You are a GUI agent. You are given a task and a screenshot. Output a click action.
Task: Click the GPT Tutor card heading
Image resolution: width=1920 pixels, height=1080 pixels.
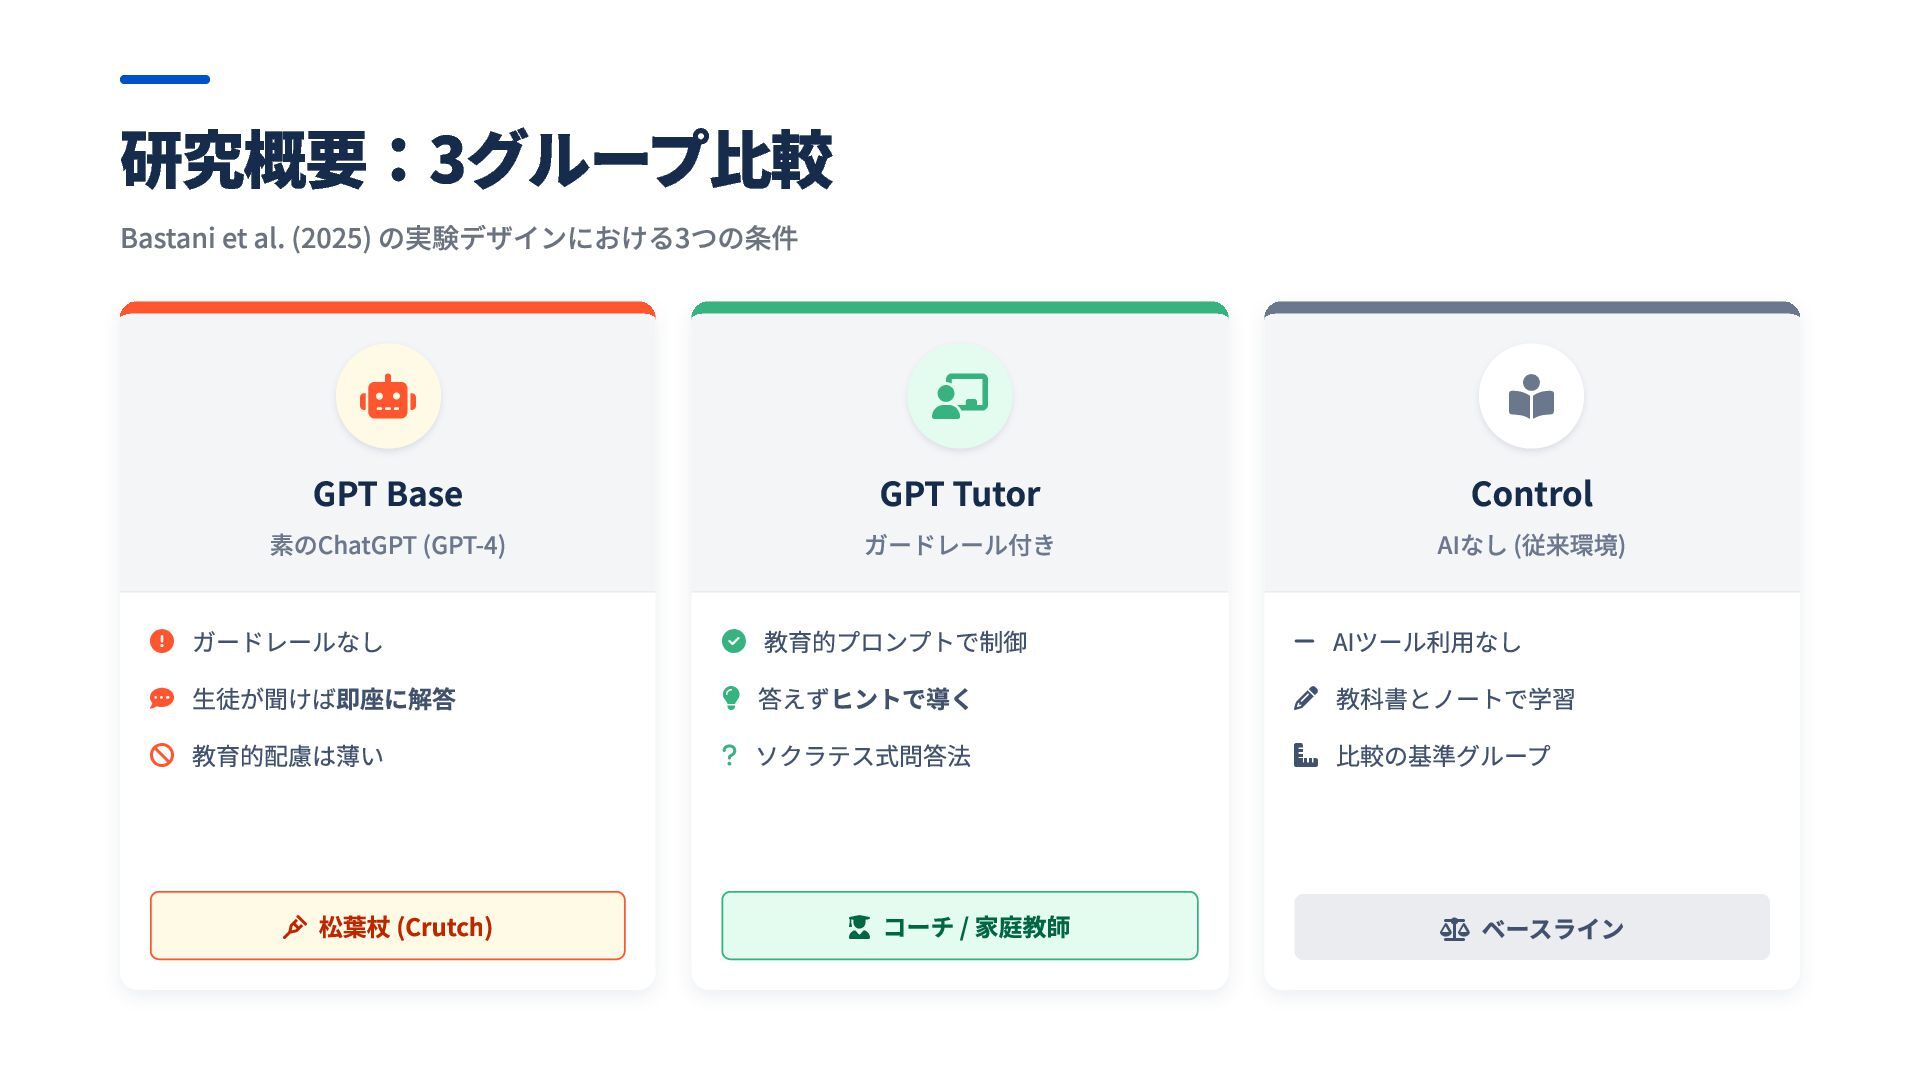(960, 494)
